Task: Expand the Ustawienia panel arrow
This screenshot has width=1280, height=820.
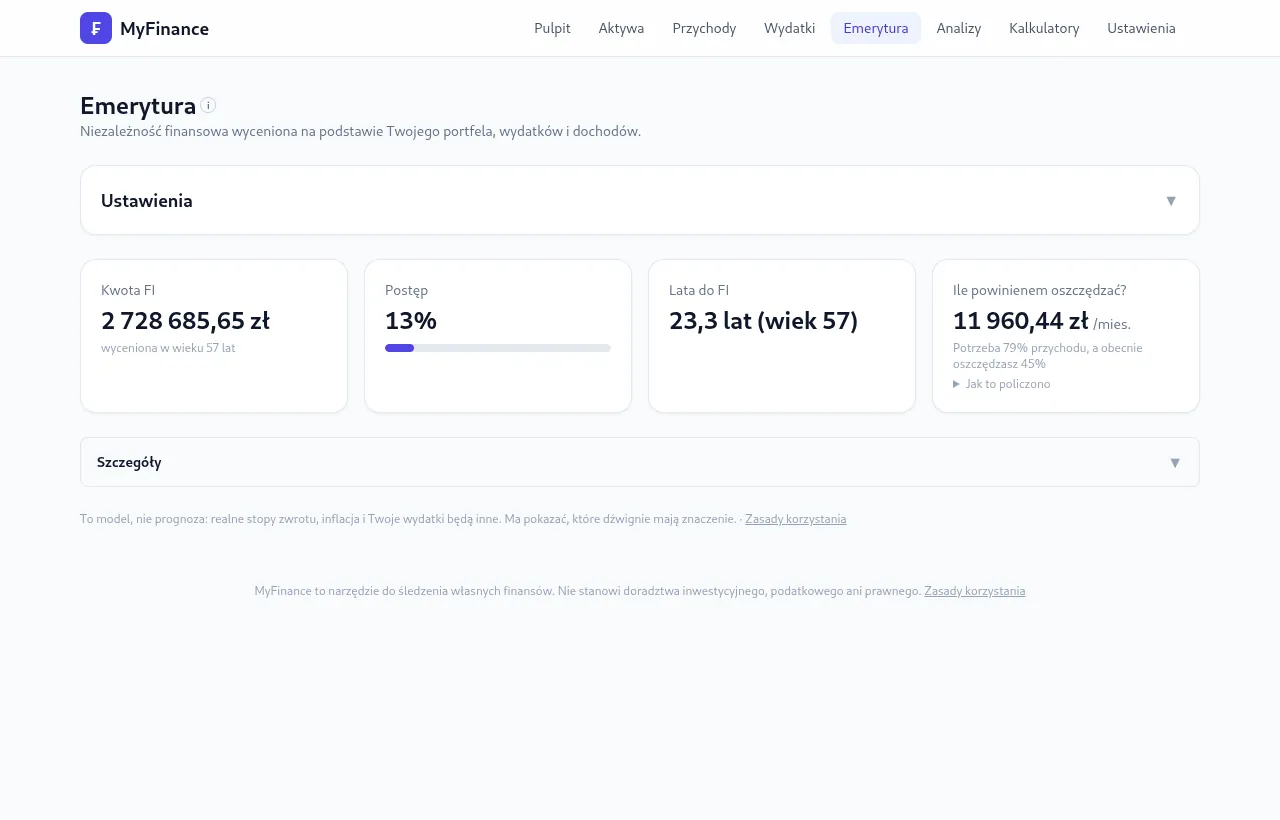Action: [x=1171, y=200]
